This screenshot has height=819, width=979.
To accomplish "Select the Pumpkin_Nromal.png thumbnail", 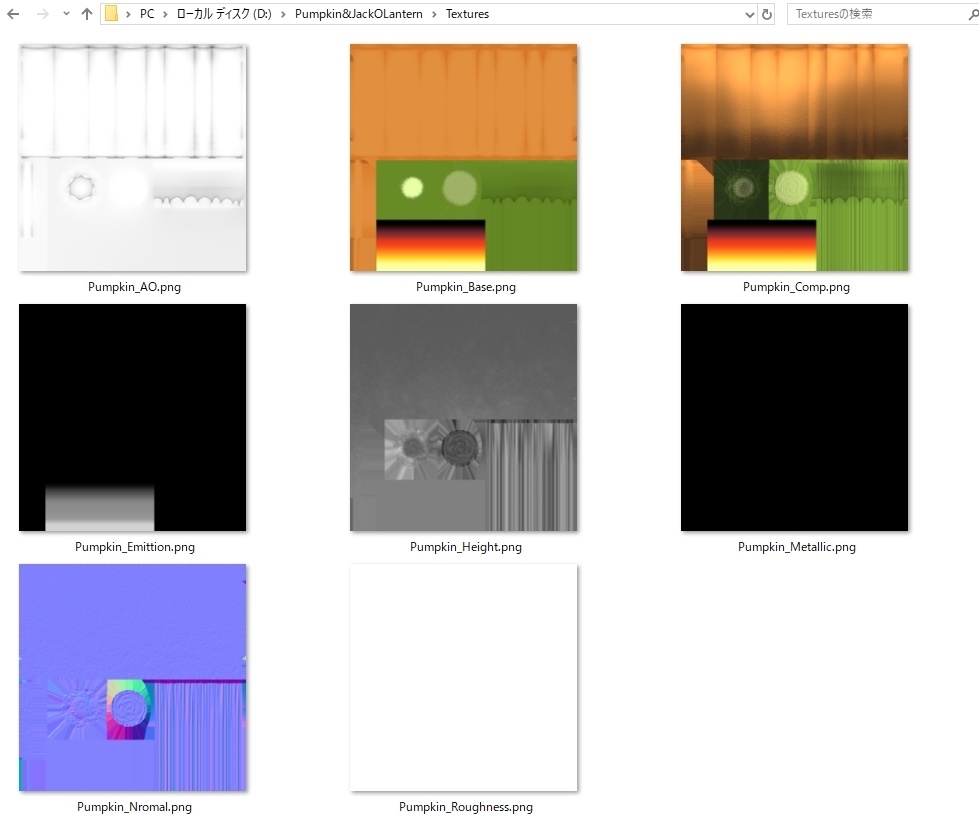I will (x=132, y=677).
